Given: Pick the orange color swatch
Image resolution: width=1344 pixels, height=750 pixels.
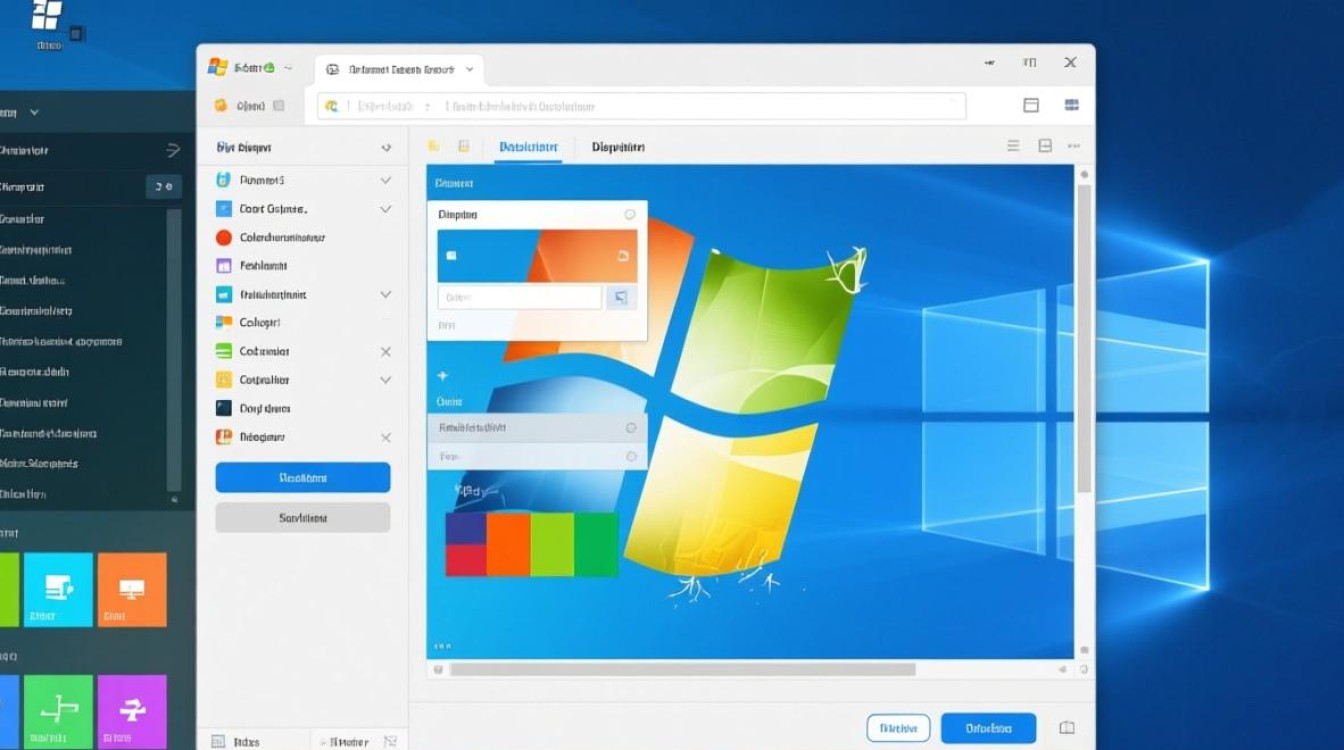Looking at the screenshot, I should [508, 544].
